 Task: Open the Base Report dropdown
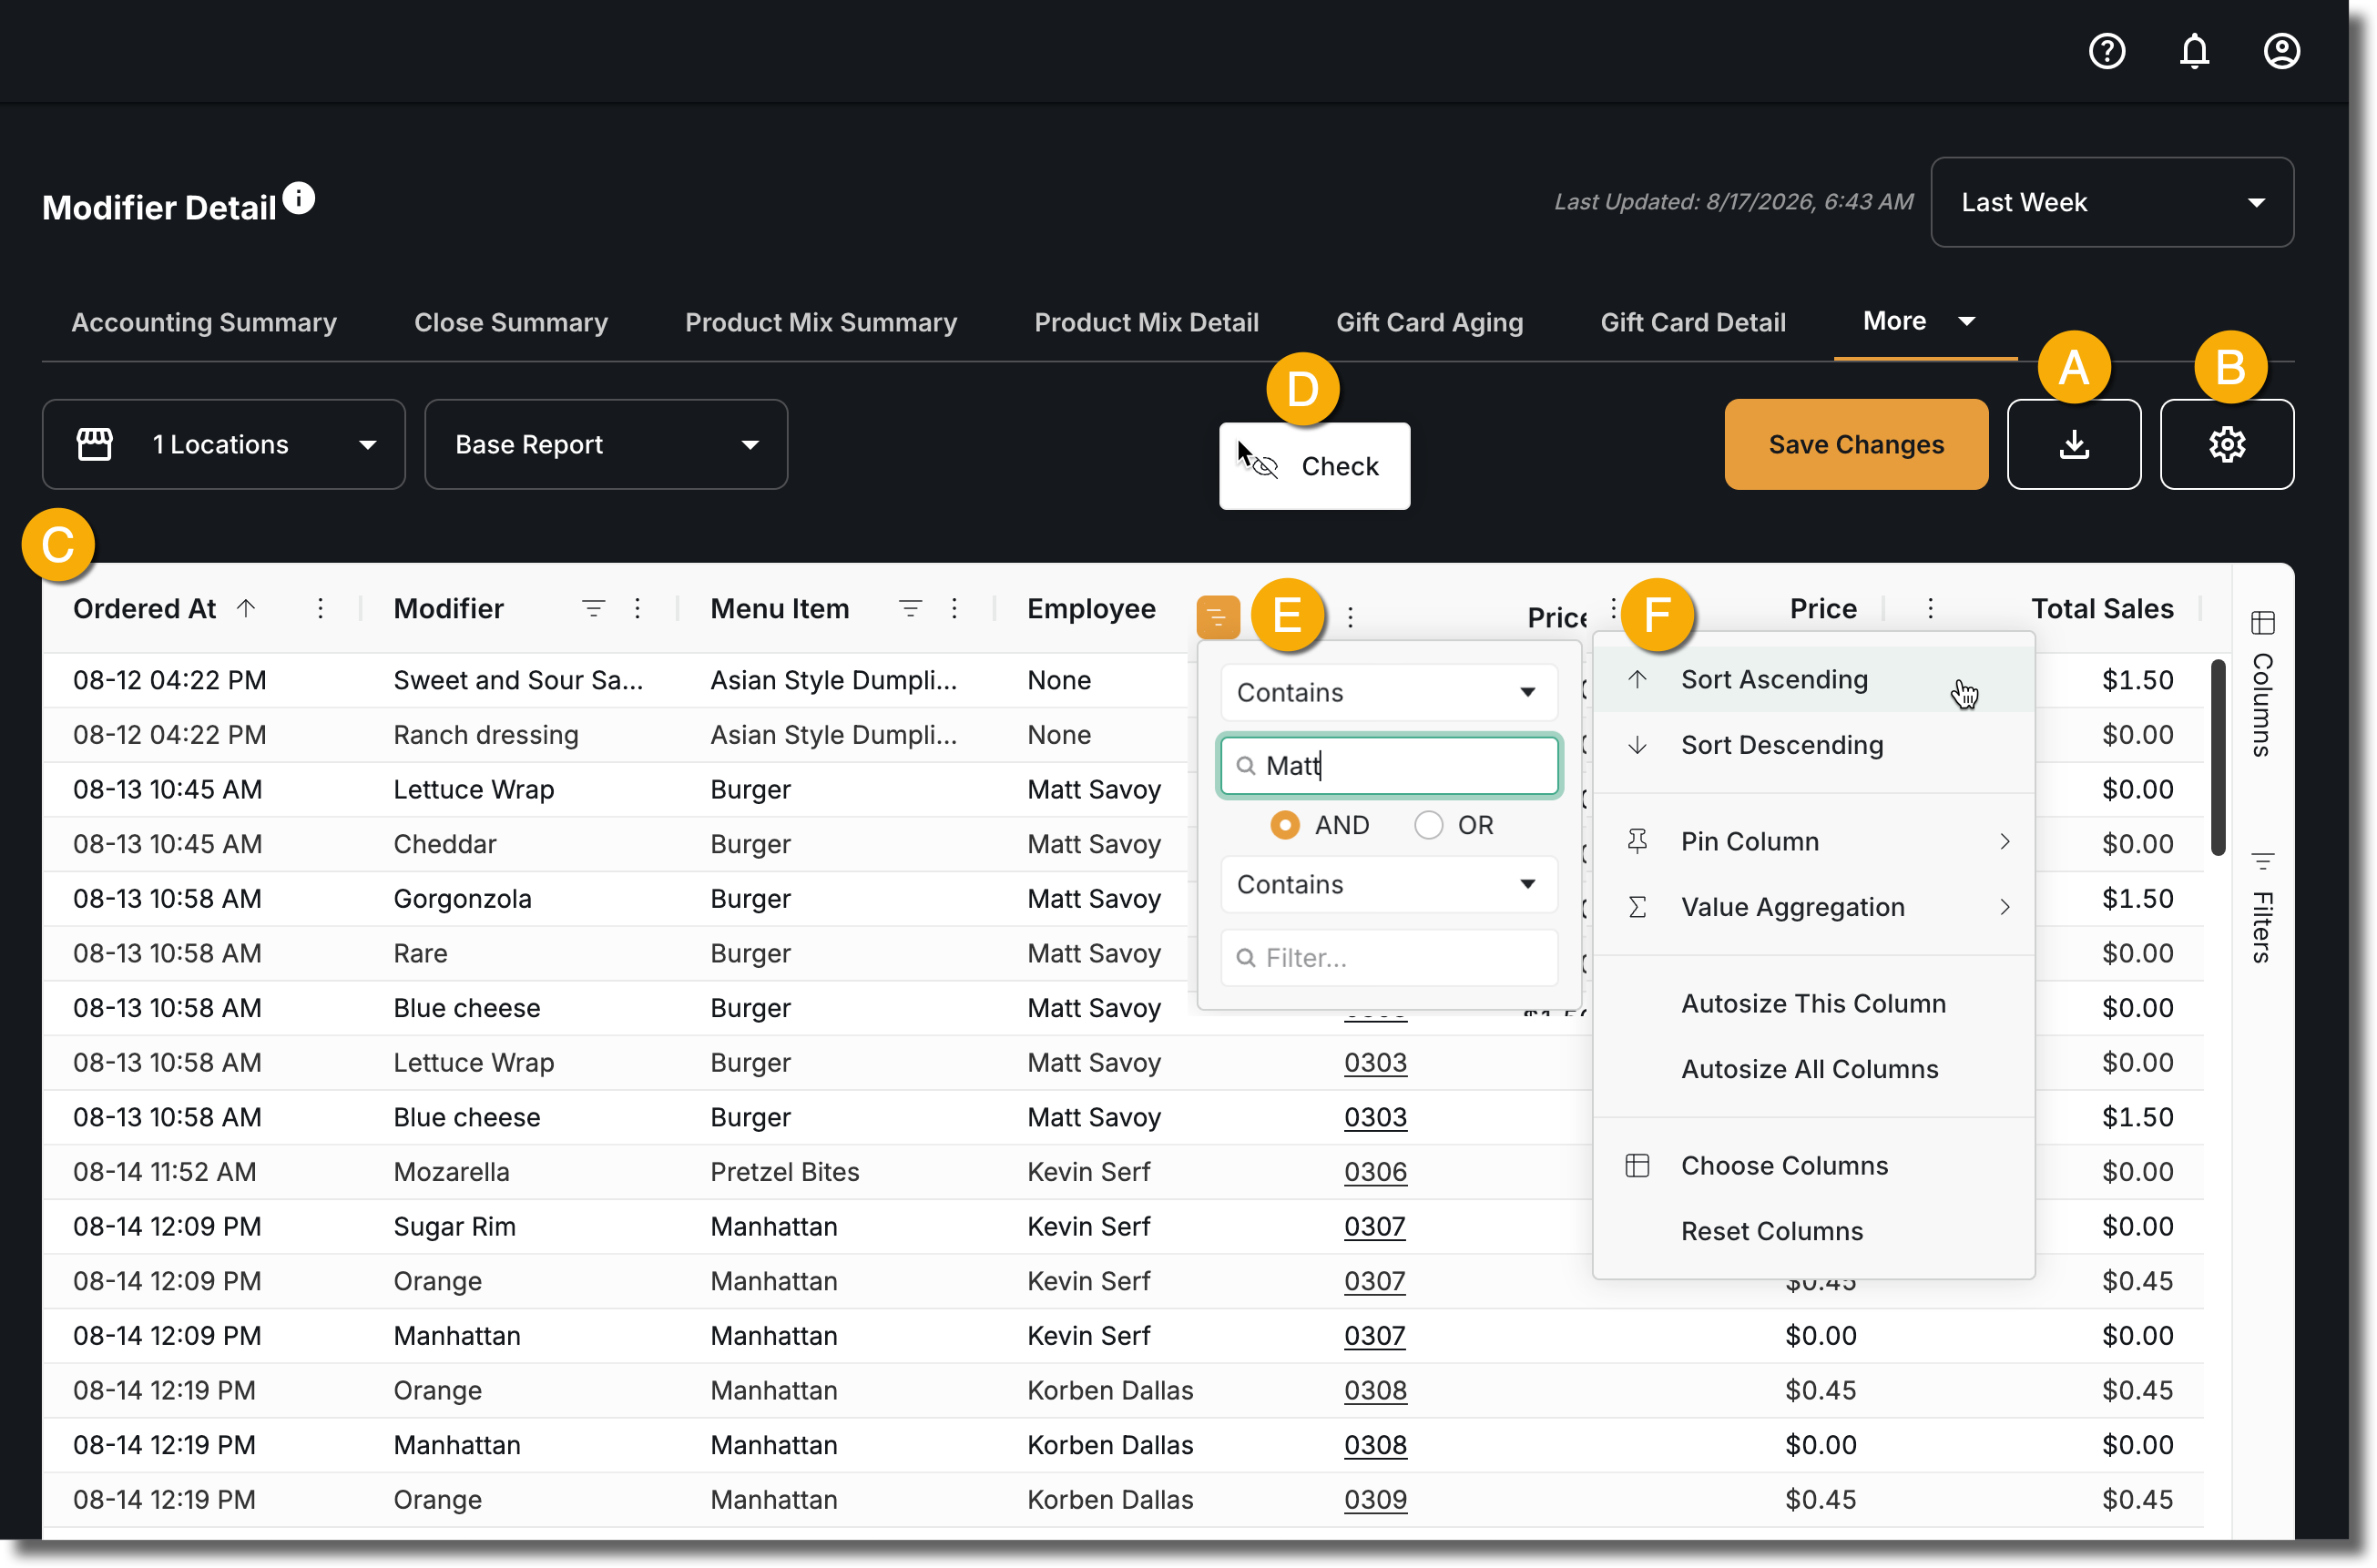[x=606, y=445]
